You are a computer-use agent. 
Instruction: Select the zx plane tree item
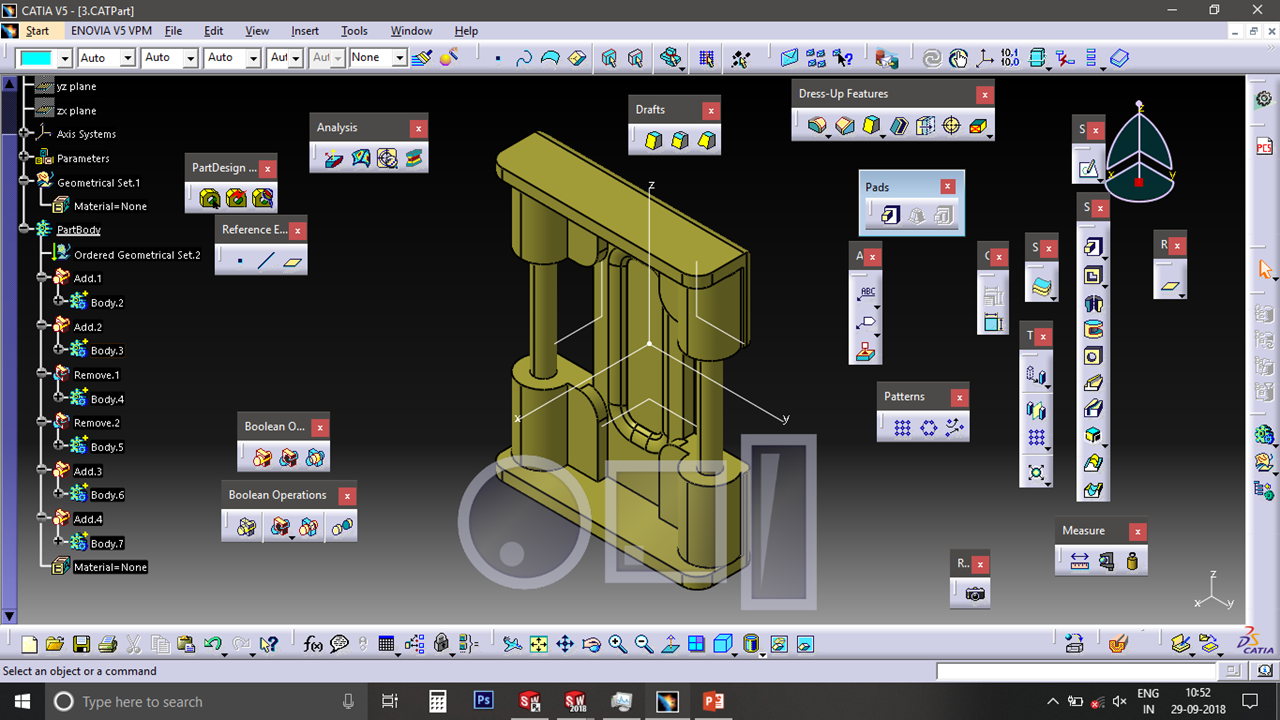pos(77,111)
